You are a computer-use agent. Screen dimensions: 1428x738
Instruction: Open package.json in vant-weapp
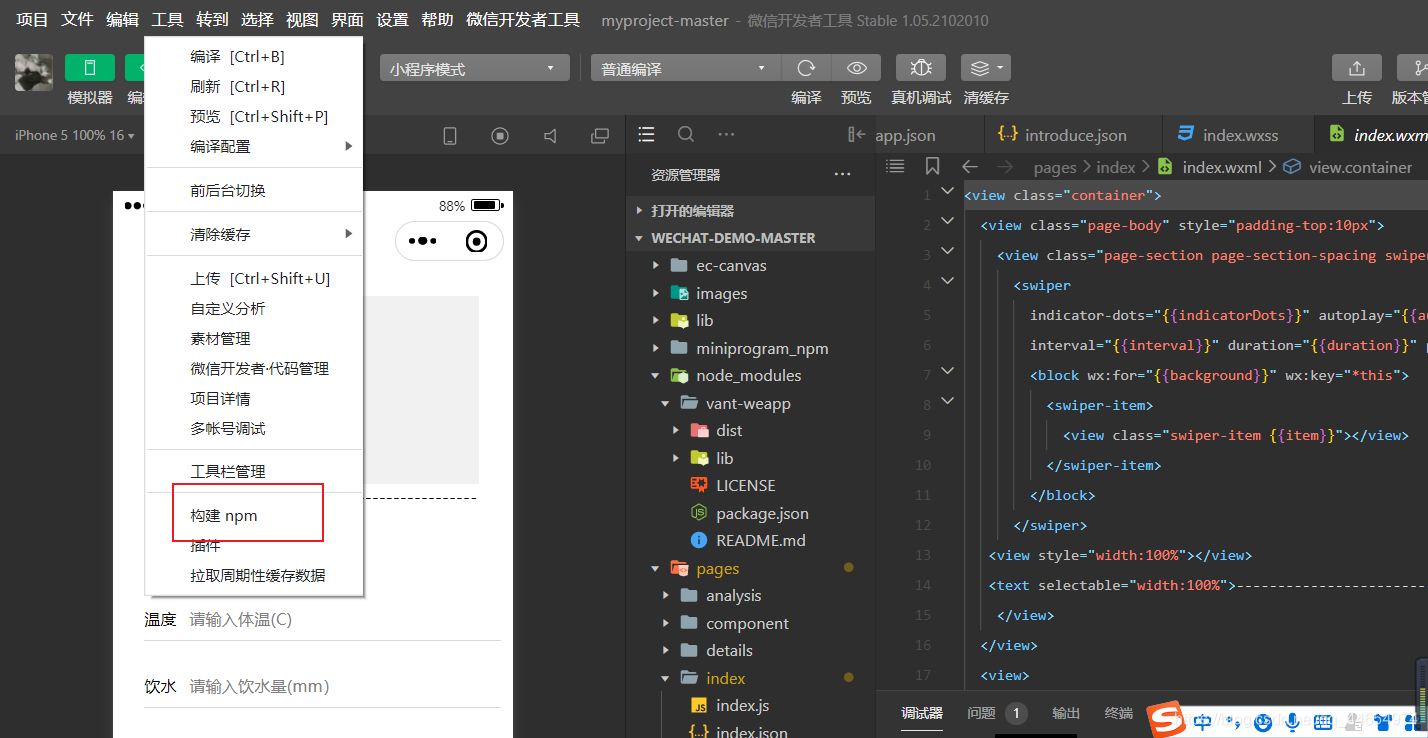tap(750, 513)
